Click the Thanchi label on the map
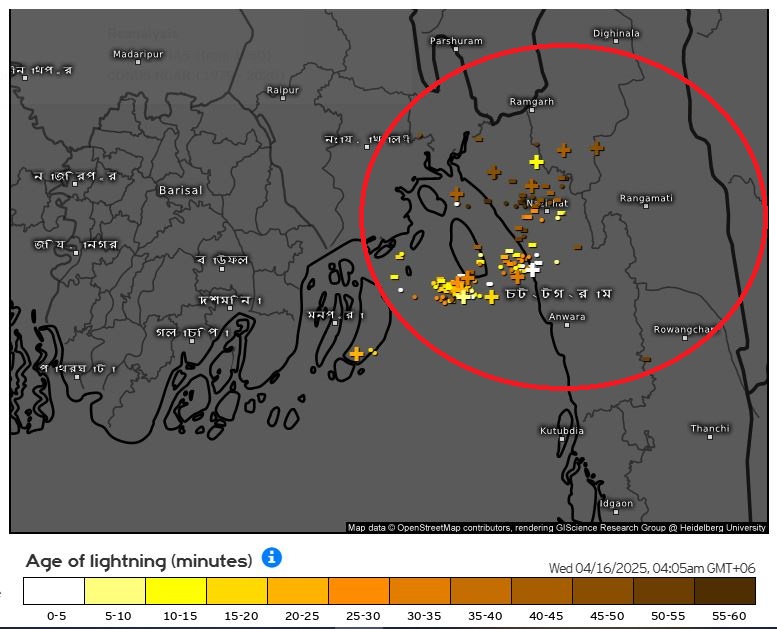The height and width of the screenshot is (629, 777). pos(710,428)
